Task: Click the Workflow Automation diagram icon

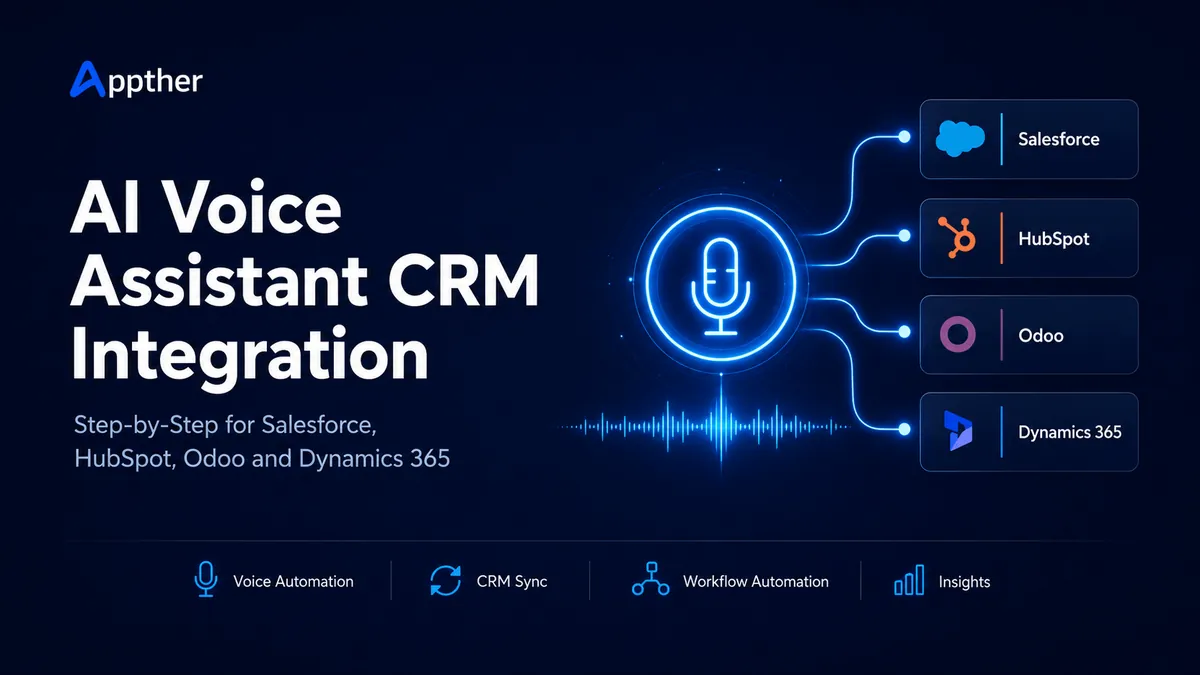Action: [x=650, y=580]
